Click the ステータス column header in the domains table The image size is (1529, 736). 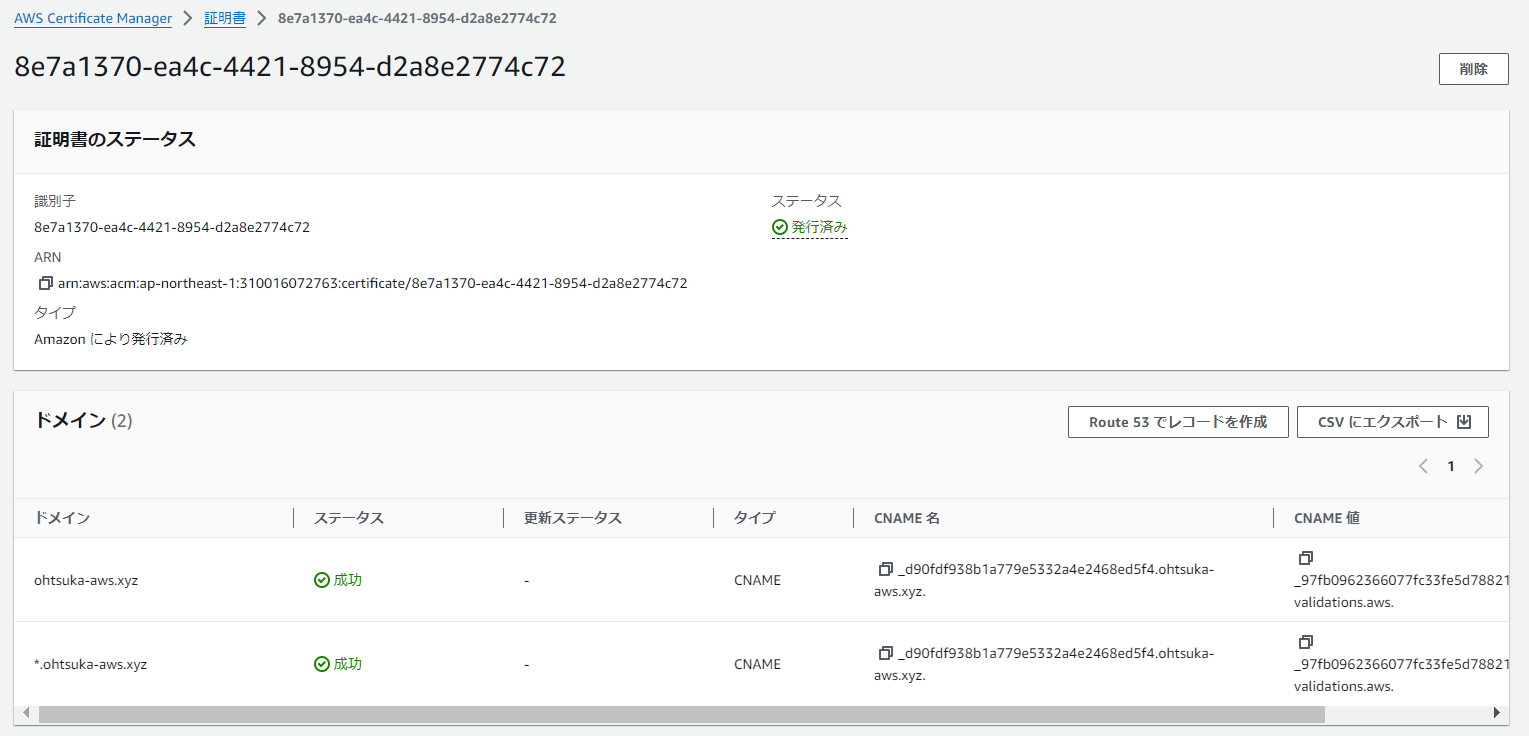click(349, 518)
